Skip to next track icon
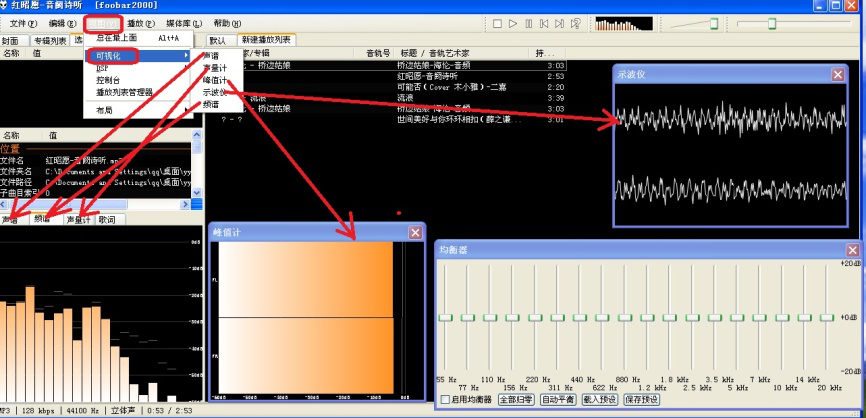Viewport: 866px width, 418px height. coord(557,22)
